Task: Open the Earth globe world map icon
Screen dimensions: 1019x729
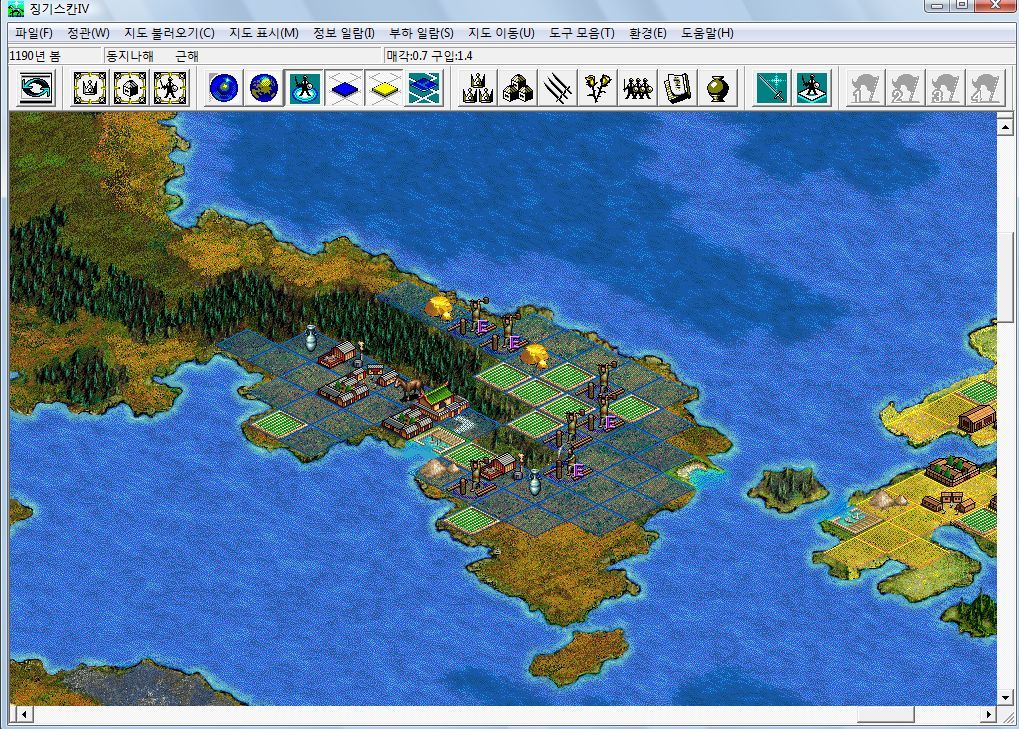Action: [264, 88]
